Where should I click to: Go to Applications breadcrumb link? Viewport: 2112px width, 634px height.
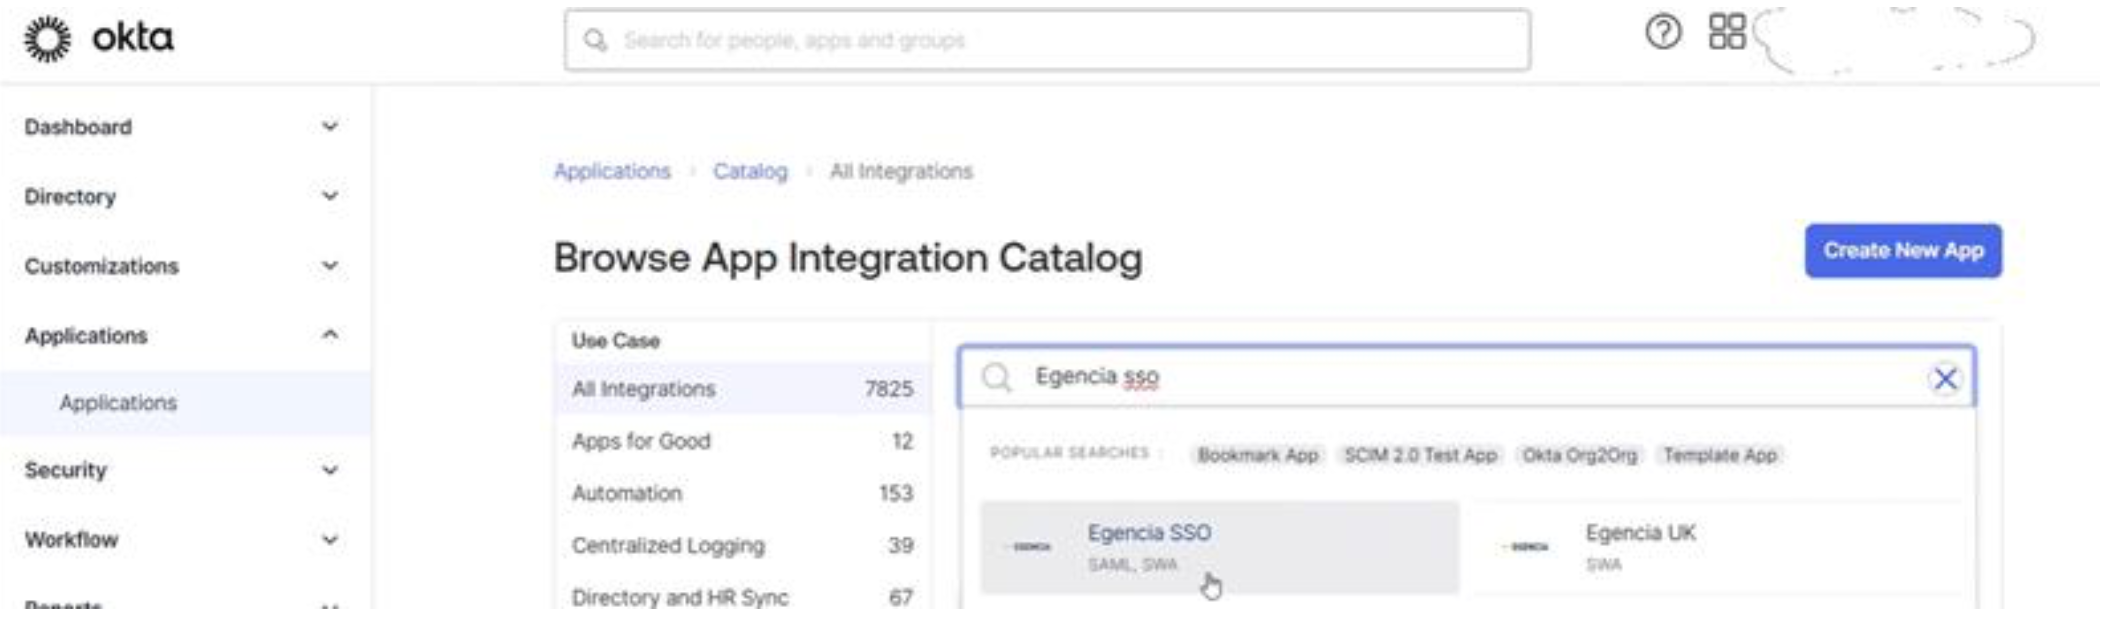click(612, 171)
